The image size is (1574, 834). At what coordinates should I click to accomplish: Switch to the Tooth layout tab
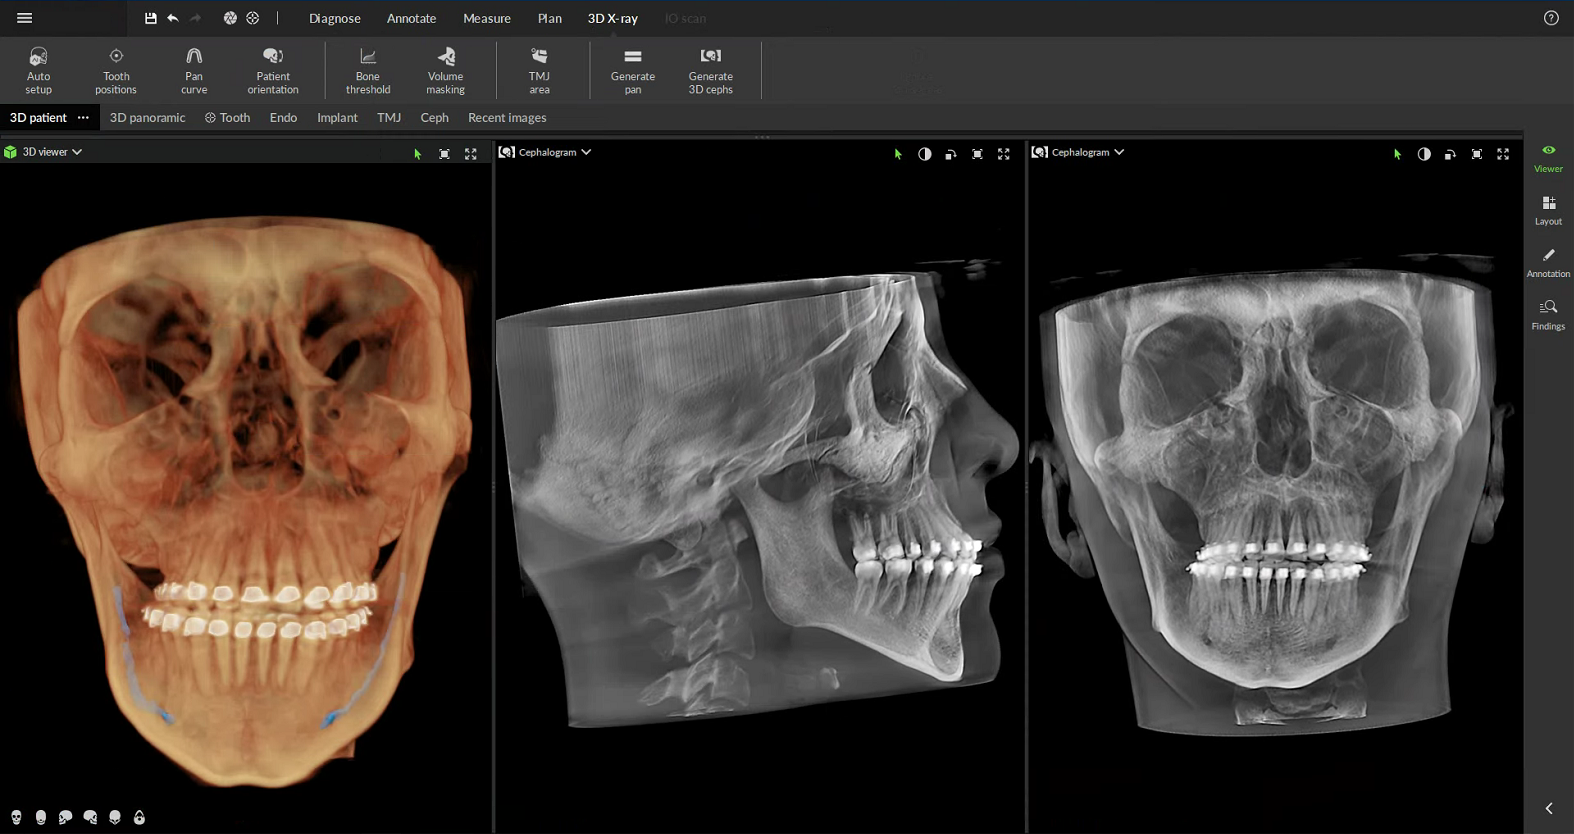228,117
